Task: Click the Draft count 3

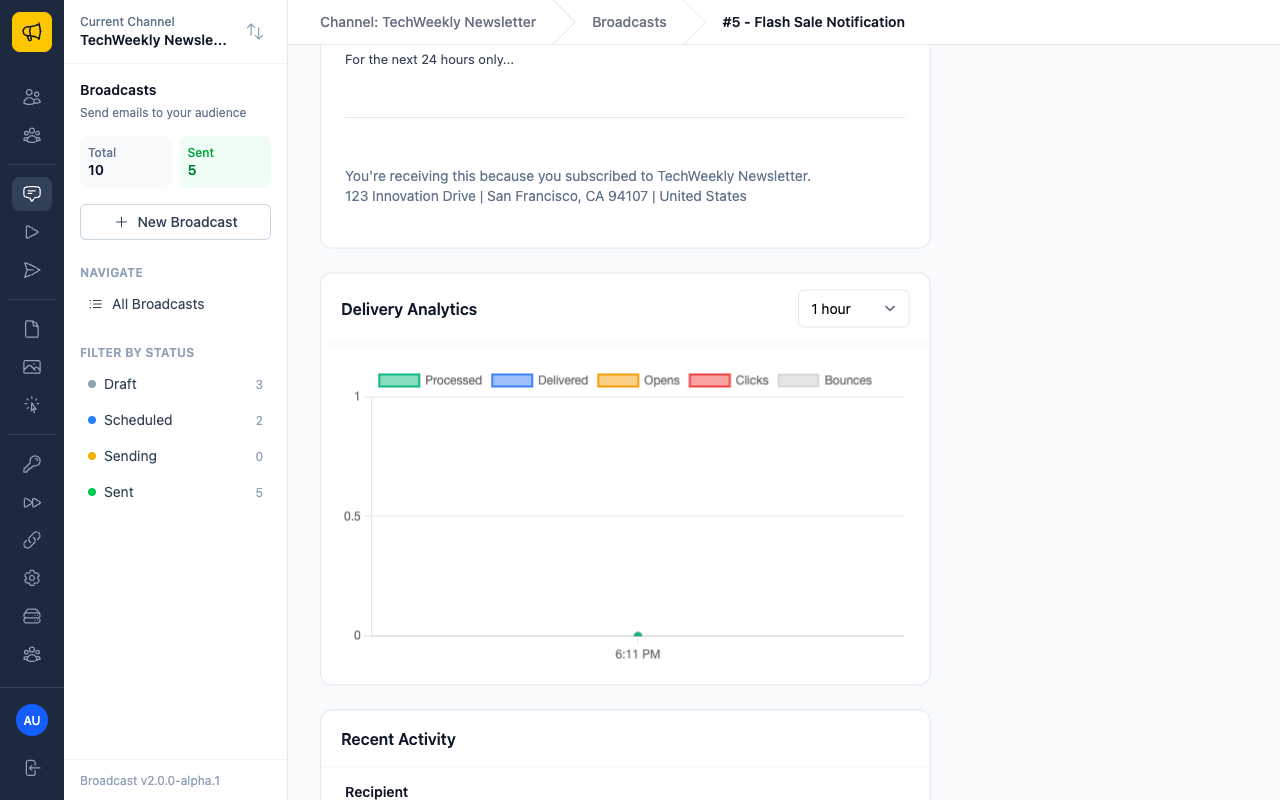Action: point(259,385)
